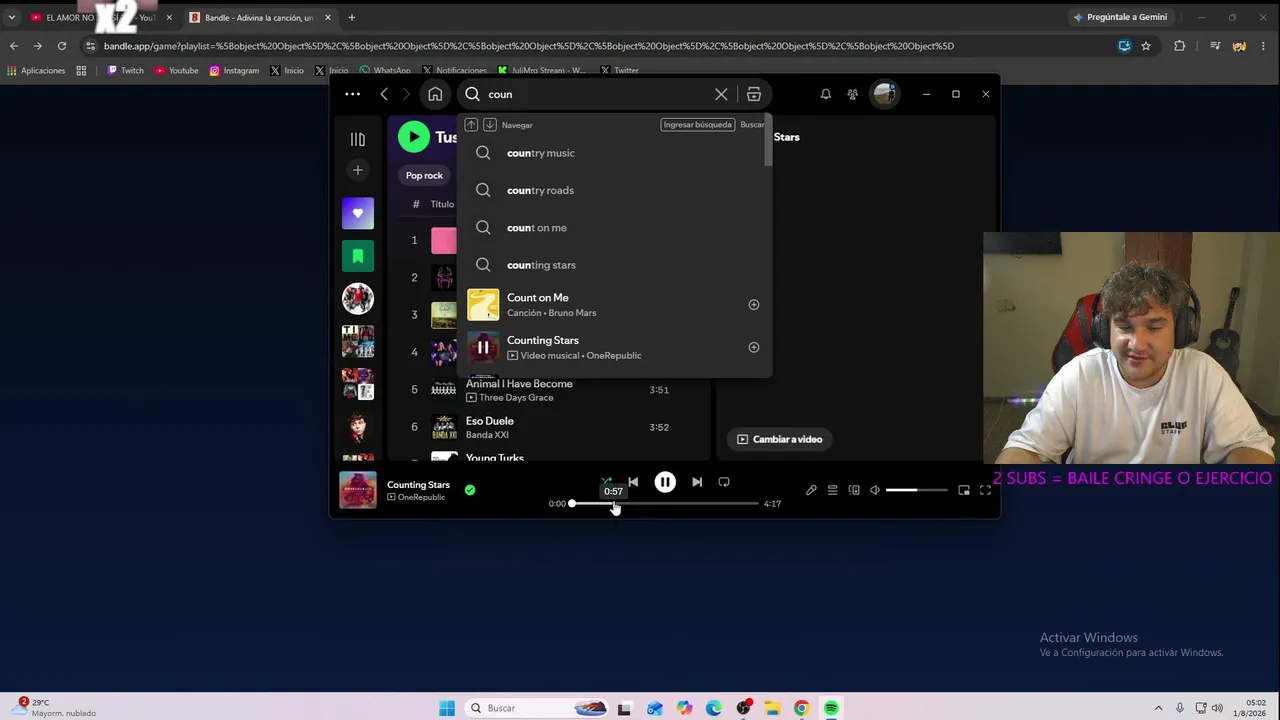Enter Spotify full screen mode
The width and height of the screenshot is (1280, 720).
(985, 490)
